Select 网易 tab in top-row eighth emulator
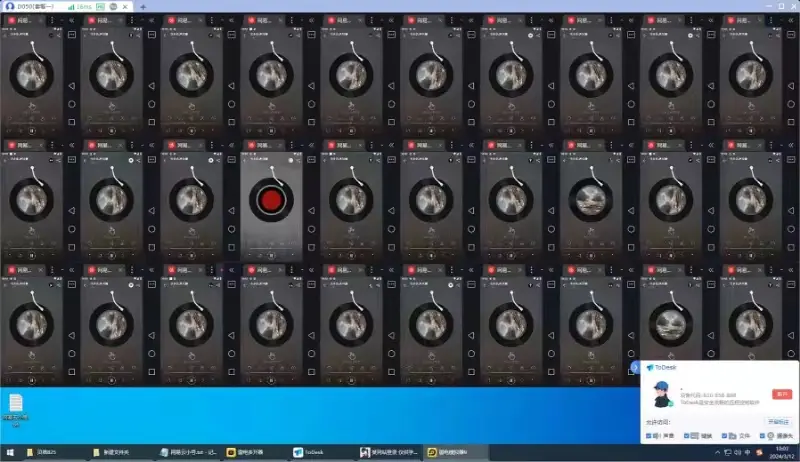Screen dimensions: 800x462 [x=583, y=20]
